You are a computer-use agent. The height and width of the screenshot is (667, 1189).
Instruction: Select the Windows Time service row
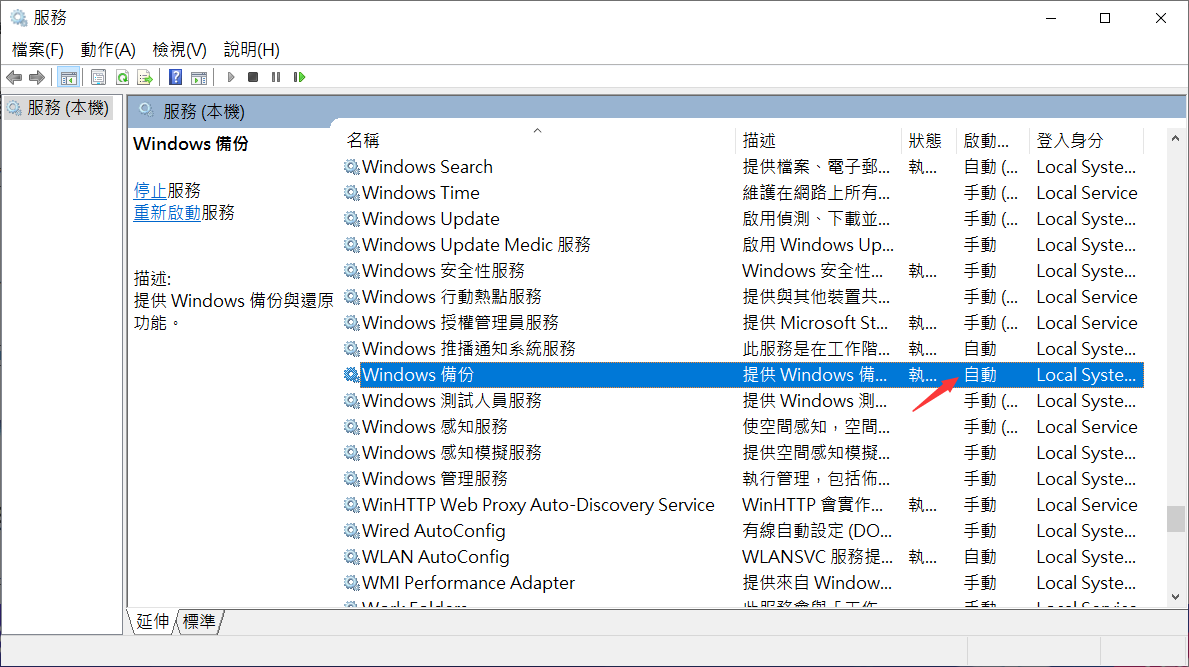click(743, 193)
